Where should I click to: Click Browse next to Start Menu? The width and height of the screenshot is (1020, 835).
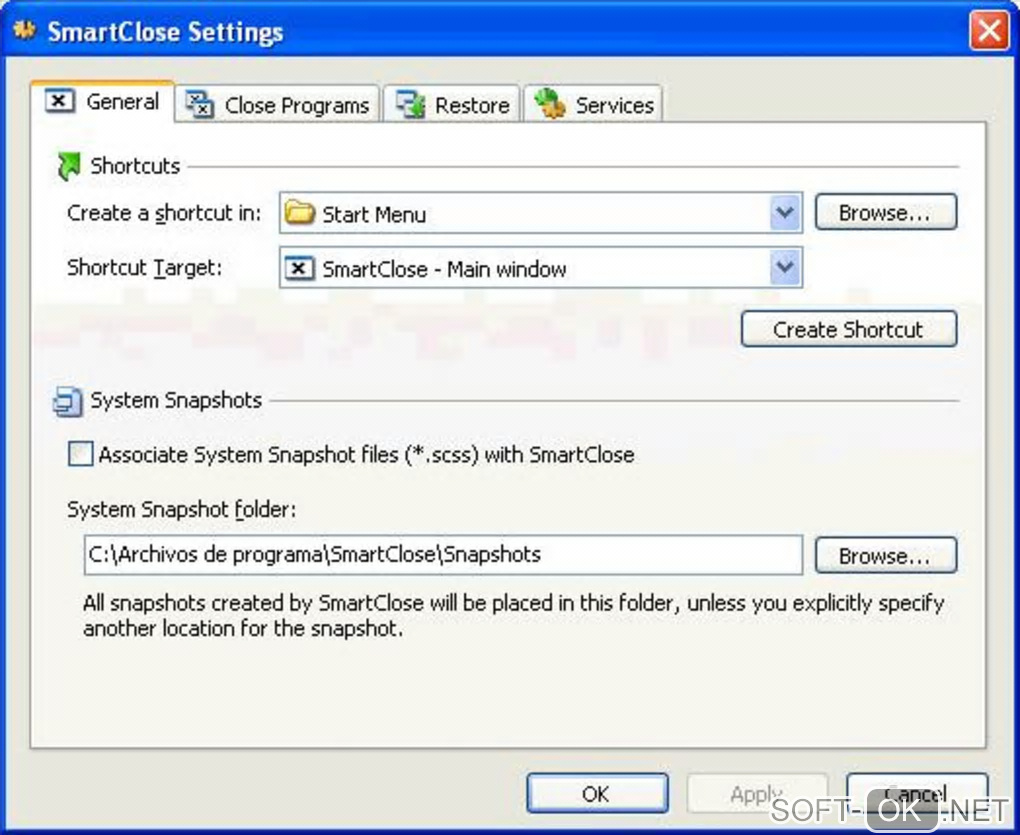point(885,212)
